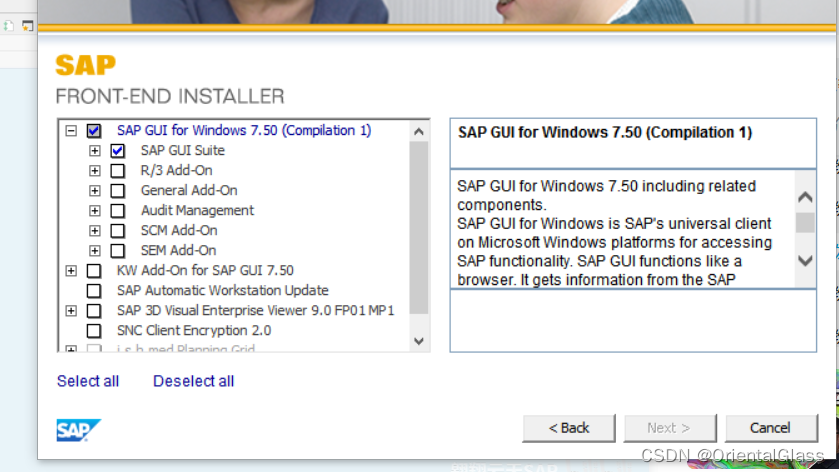Go back with the < Back button

569,428
